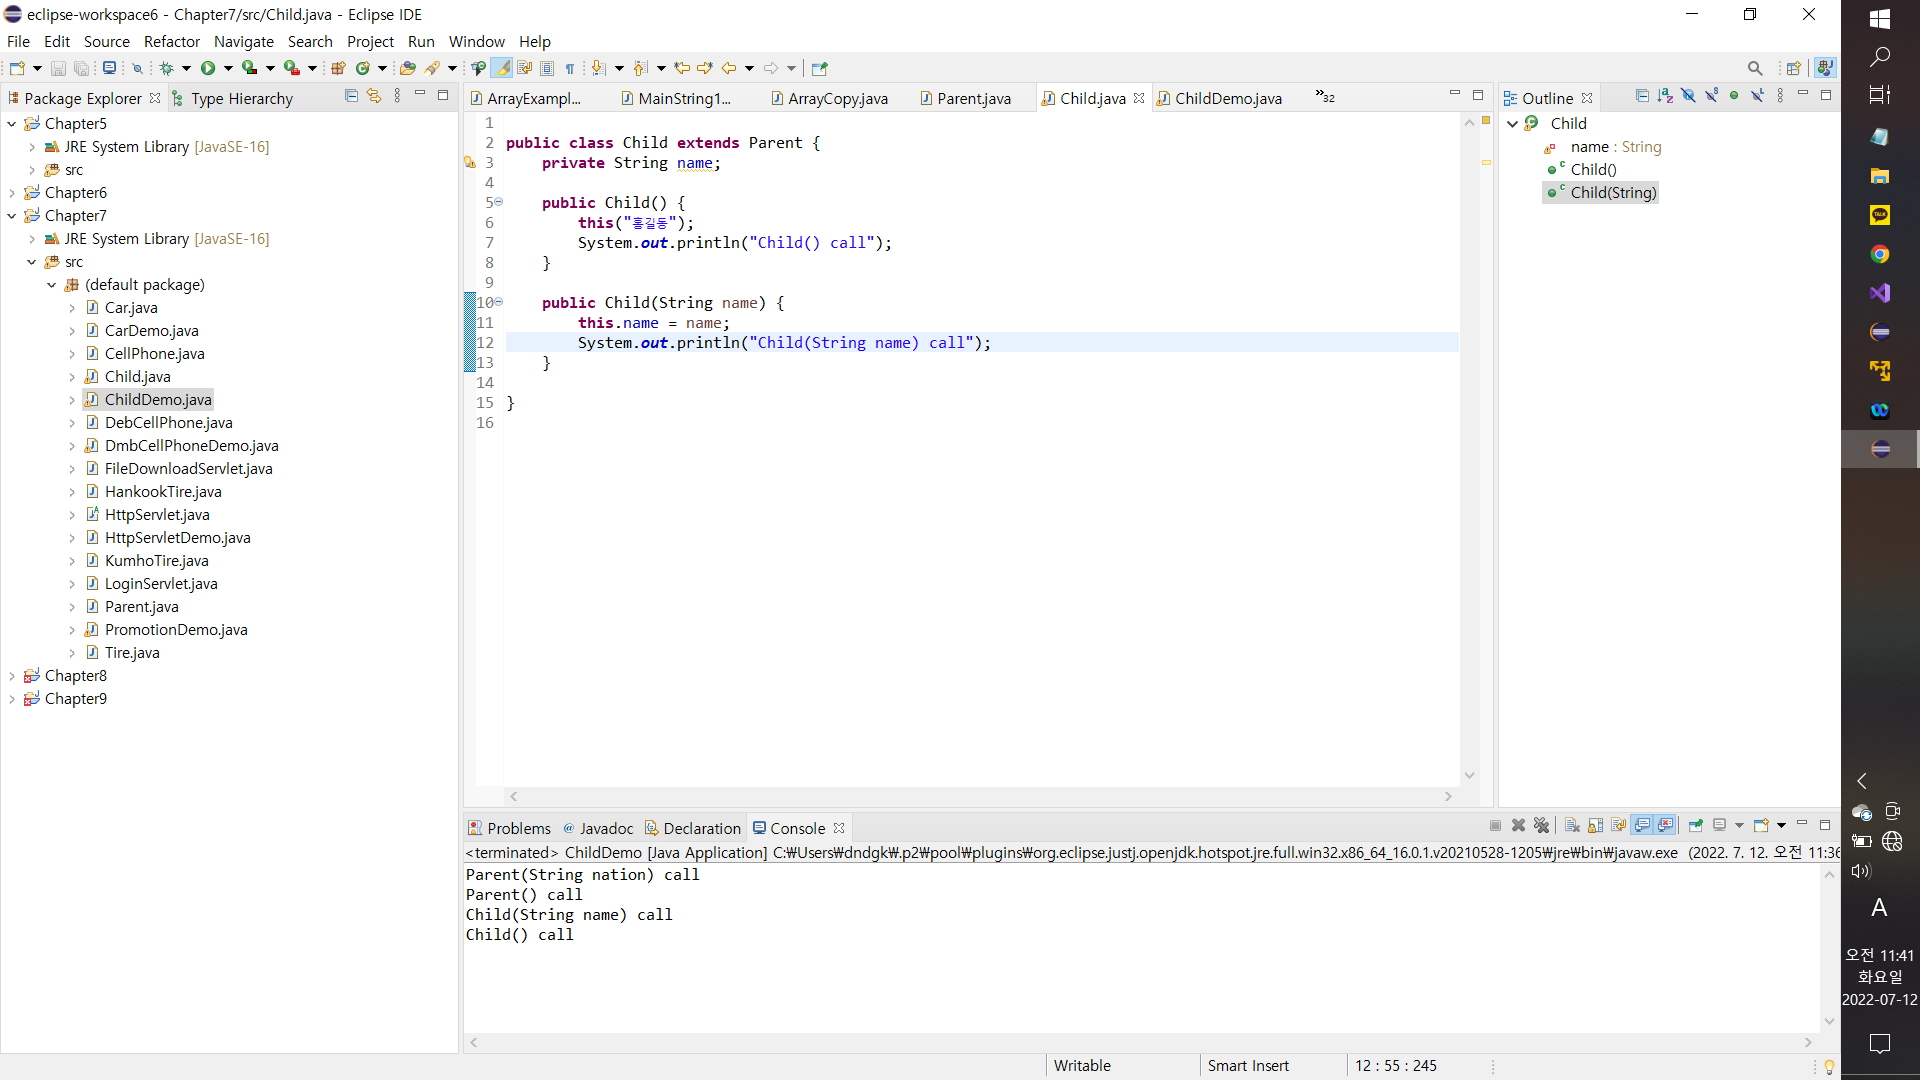This screenshot has height=1080, width=1920.
Task: Open the Problems view tab
Action: coord(518,828)
